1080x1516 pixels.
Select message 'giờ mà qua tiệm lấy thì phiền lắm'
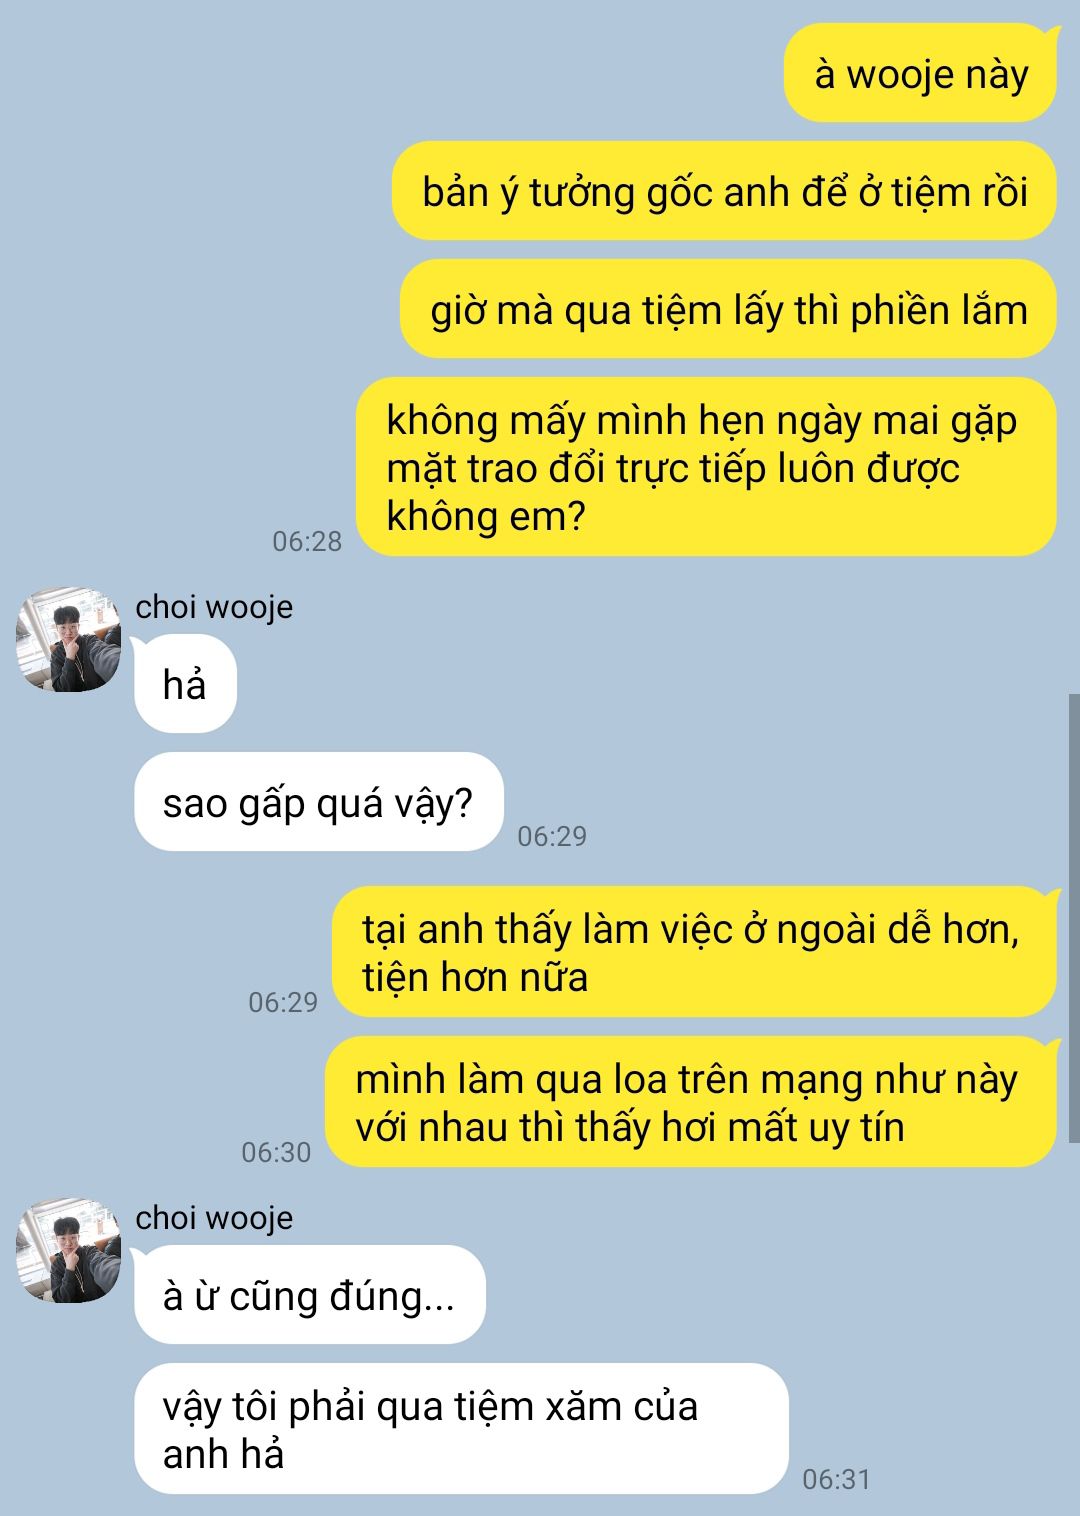[728, 309]
